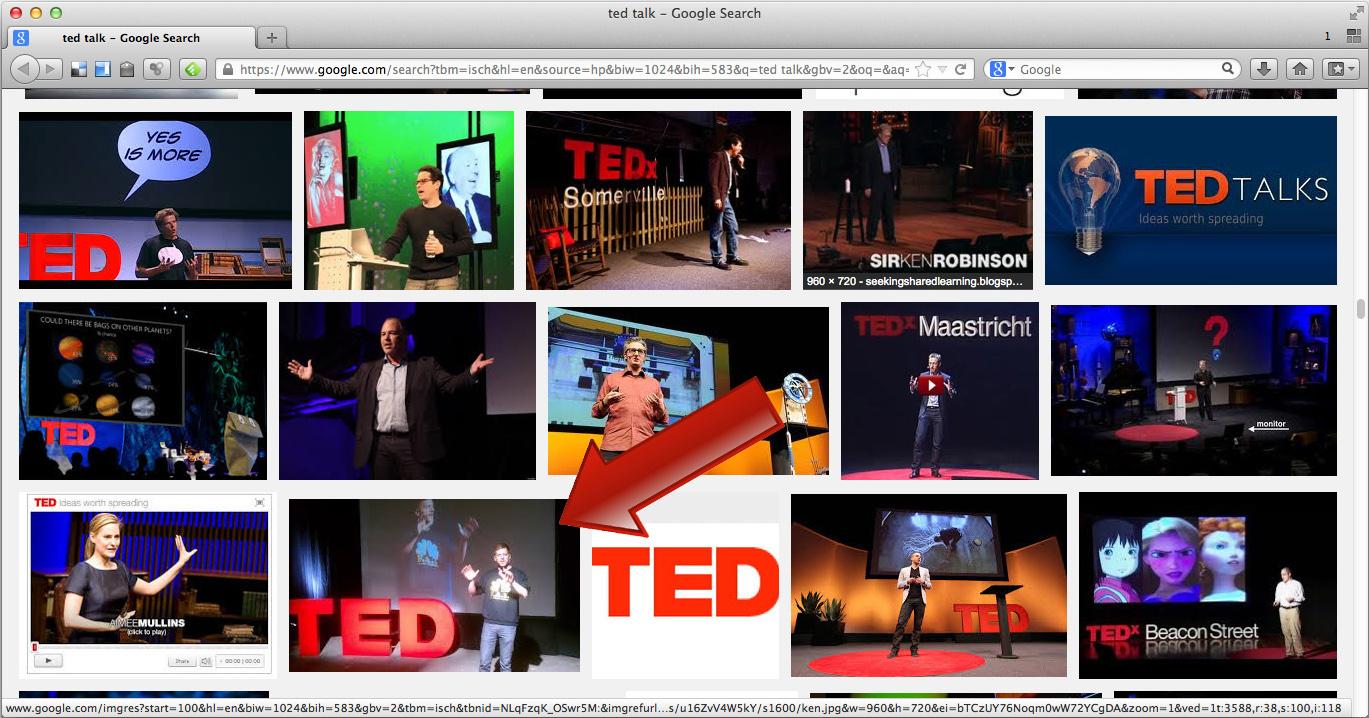The width and height of the screenshot is (1369, 718).
Task: Open the orange-stage red-carpet speaker thumbnail
Action: (x=929, y=586)
